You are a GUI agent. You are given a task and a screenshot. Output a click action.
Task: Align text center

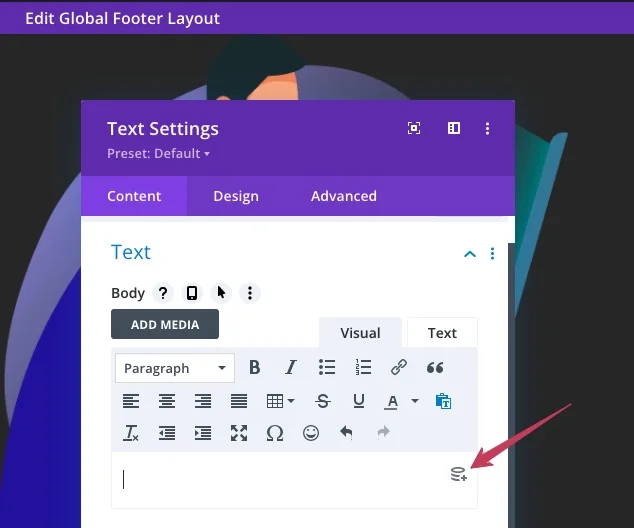coord(167,401)
